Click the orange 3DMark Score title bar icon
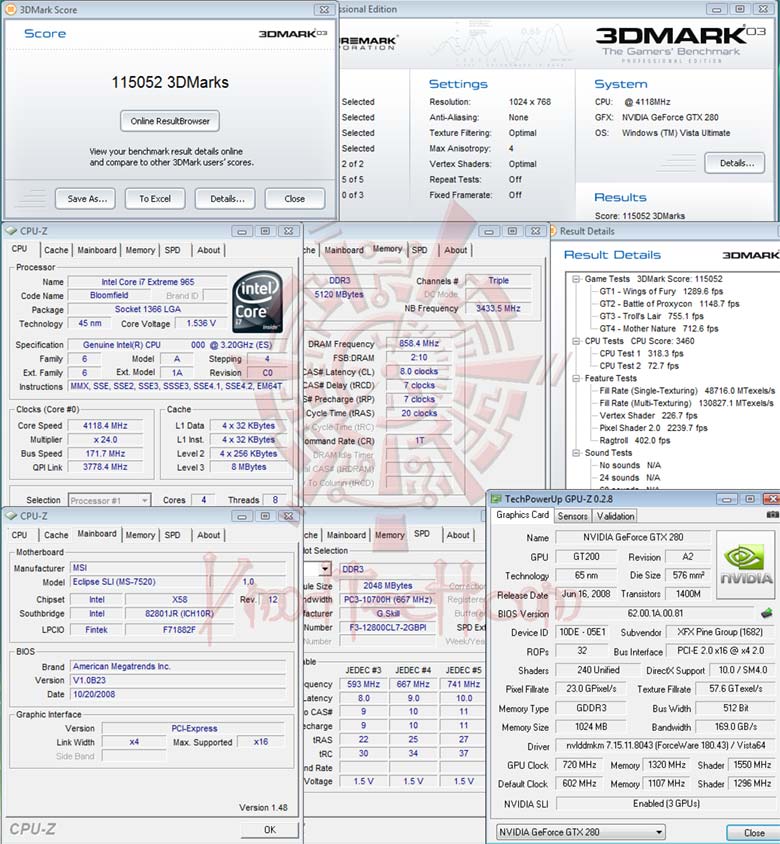 [x=11, y=9]
